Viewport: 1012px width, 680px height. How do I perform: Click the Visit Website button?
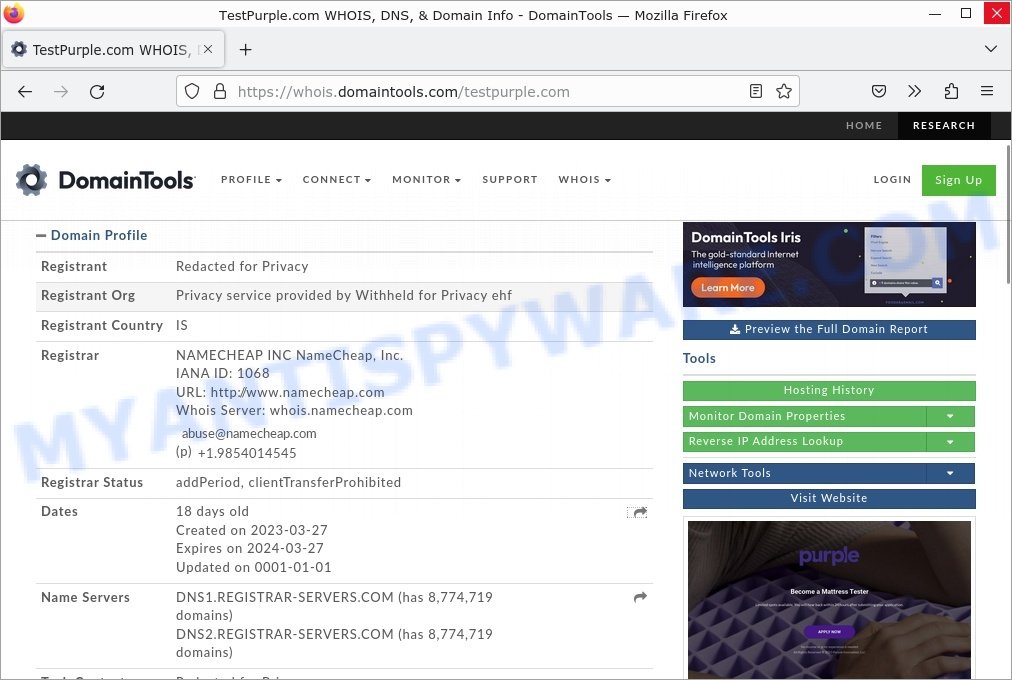[x=829, y=499]
